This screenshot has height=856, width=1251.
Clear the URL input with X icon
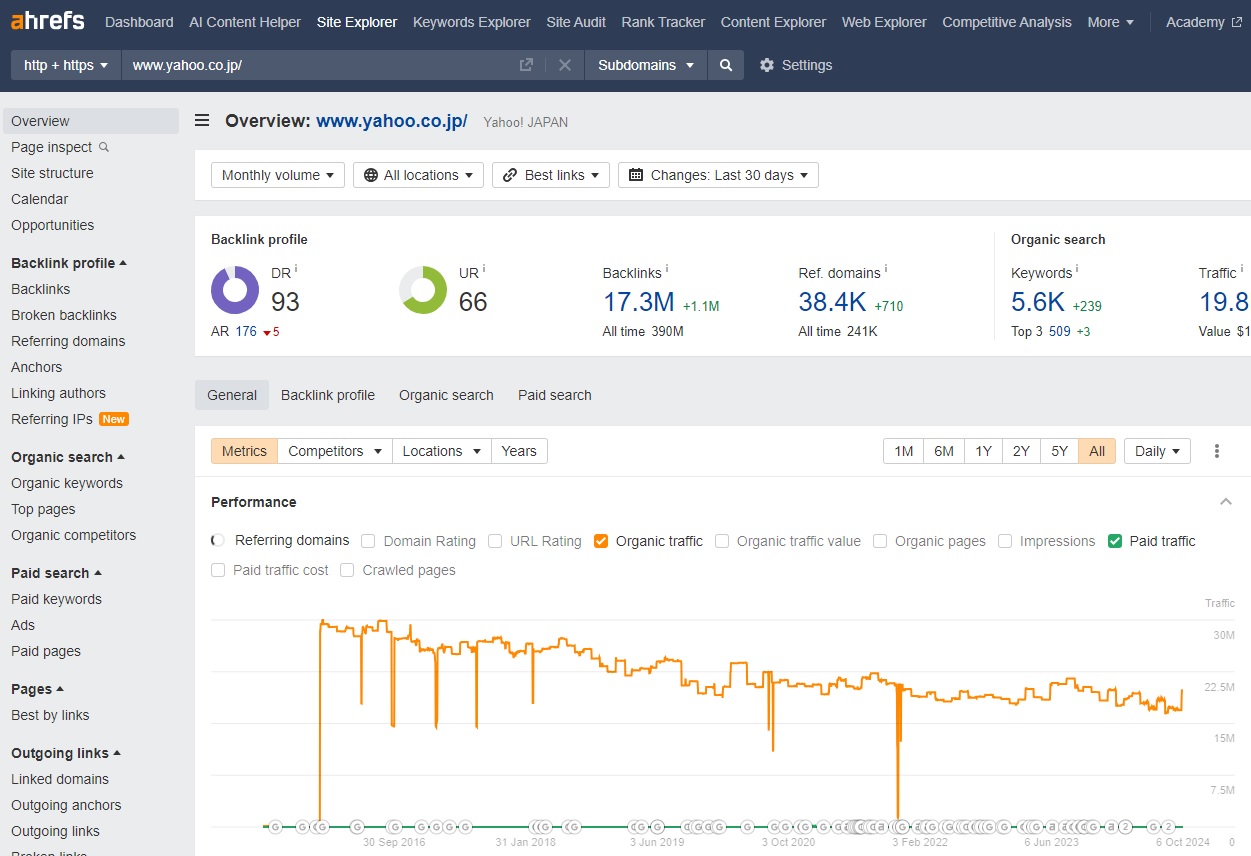pos(565,65)
